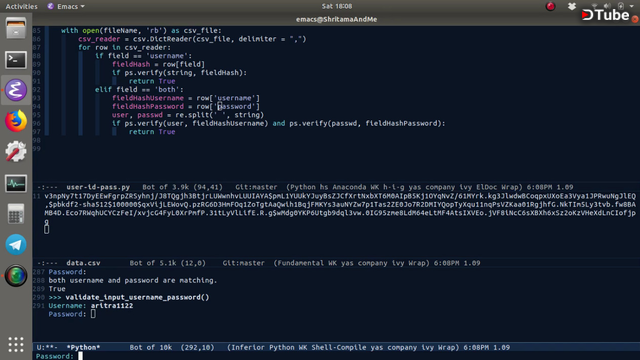This screenshot has height=360, width=640.
Task: Open the Emacs app menu dropdown
Action: (x=66, y=6)
